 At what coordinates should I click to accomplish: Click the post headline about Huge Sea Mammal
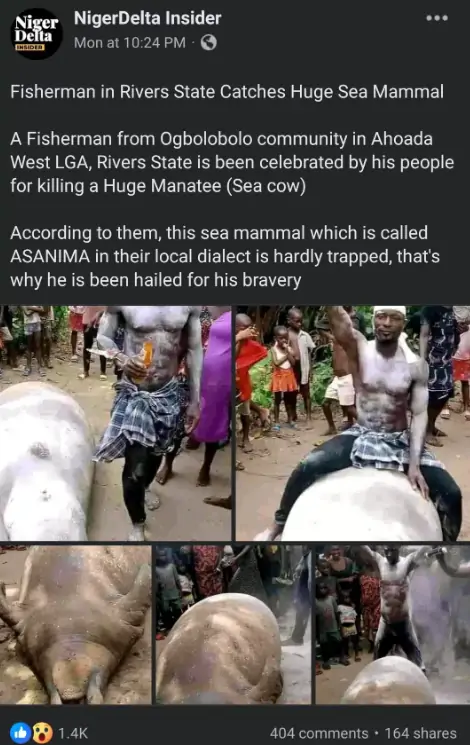(x=227, y=91)
